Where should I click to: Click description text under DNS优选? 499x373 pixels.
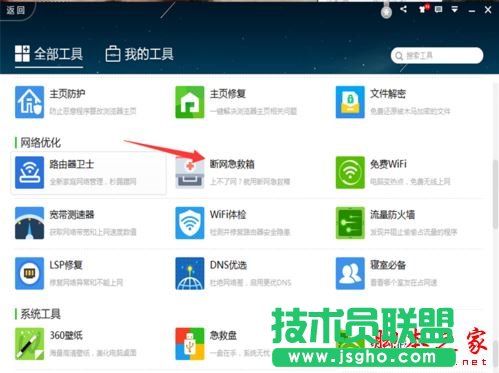[x=250, y=283]
